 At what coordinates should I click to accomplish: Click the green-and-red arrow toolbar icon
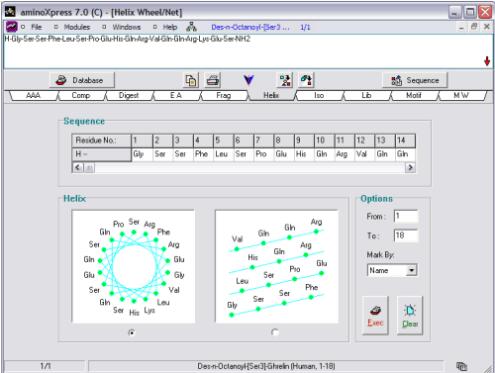point(306,80)
